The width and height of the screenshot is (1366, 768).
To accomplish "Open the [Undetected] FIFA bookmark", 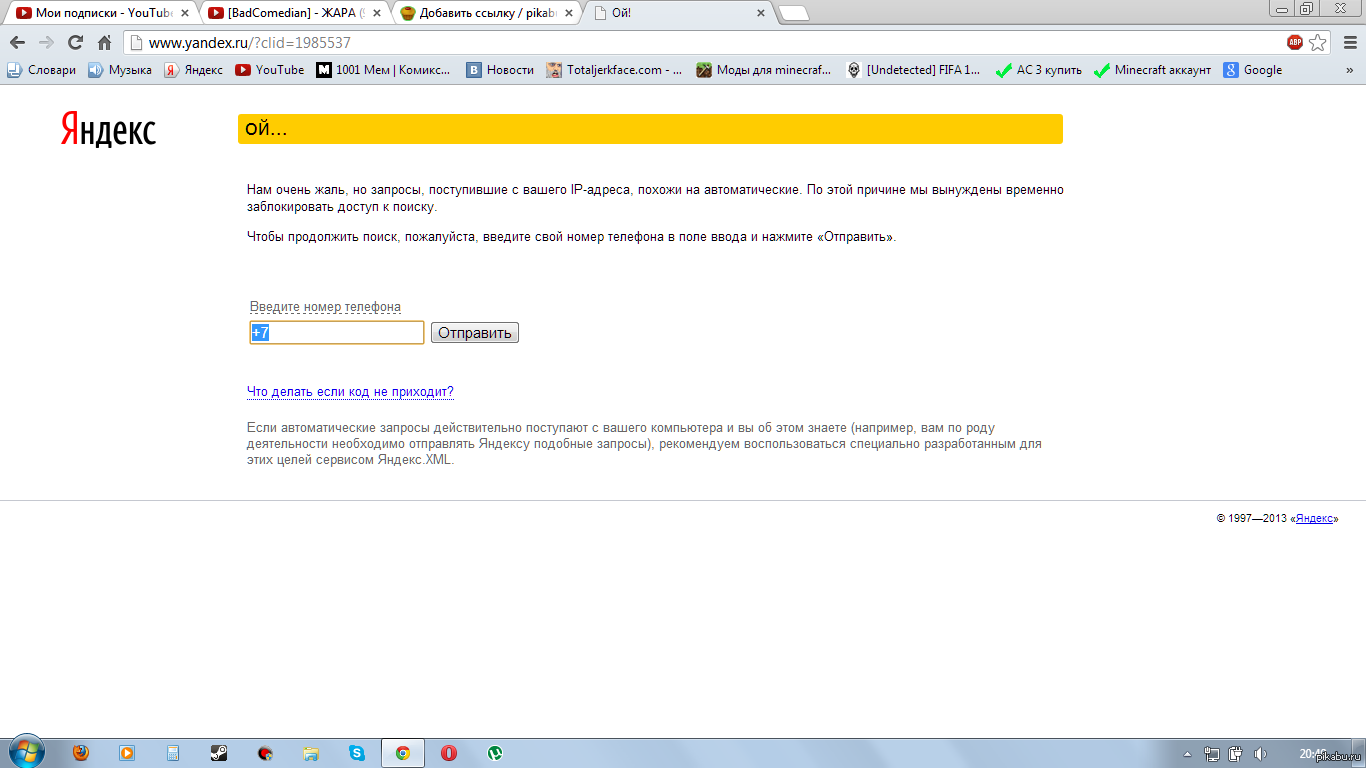I will (x=914, y=70).
